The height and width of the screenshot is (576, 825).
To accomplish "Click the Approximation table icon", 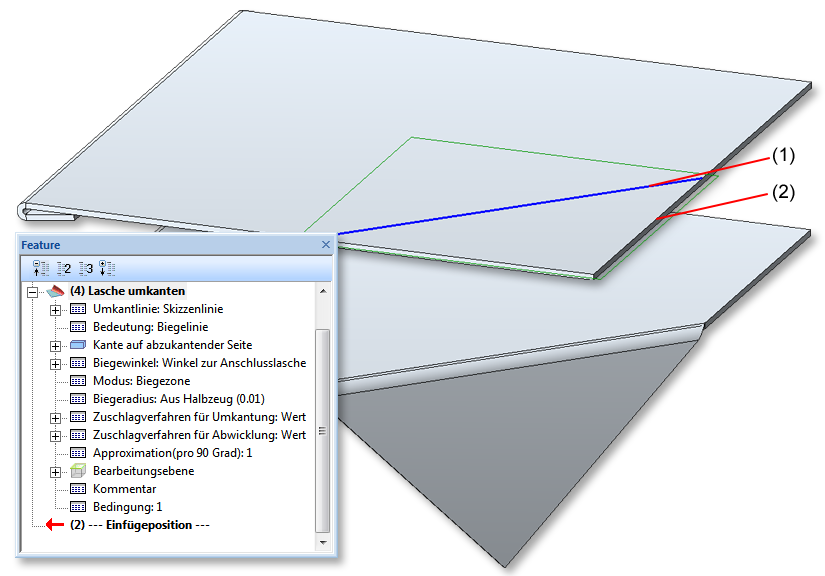I will (x=78, y=453).
